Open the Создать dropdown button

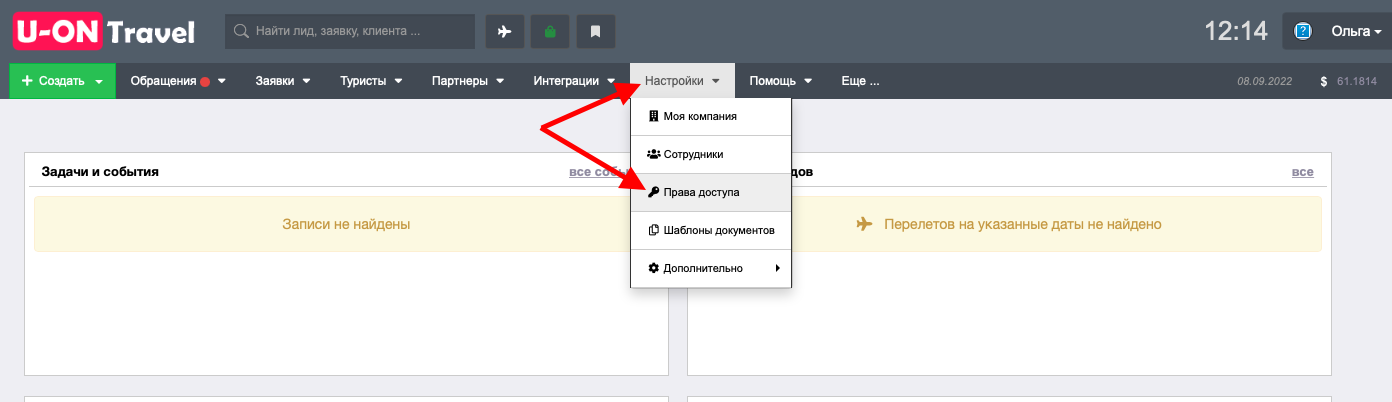tap(63, 81)
